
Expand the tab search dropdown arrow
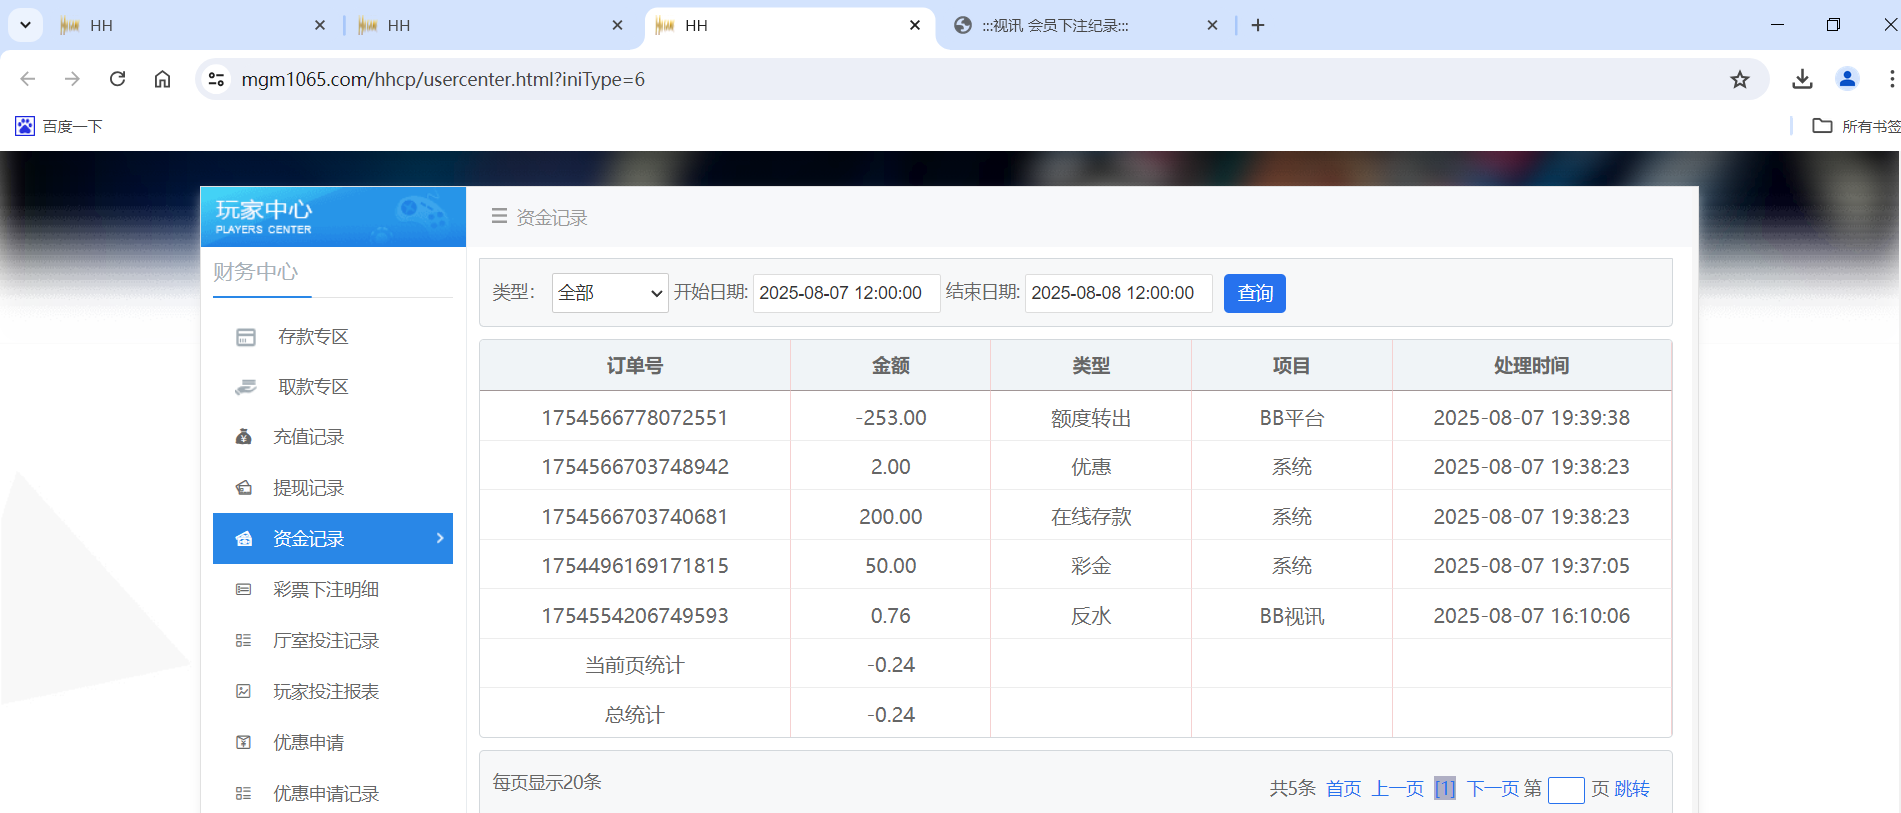coord(25,25)
